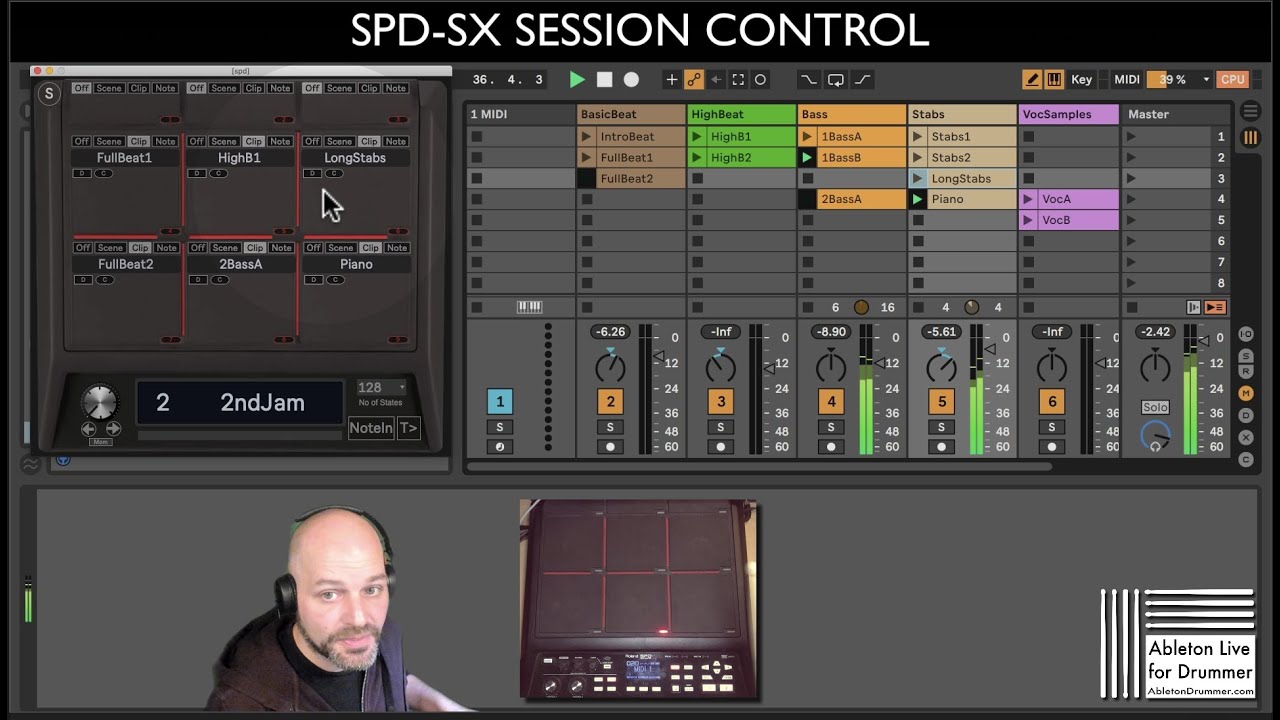Image resolution: width=1280 pixels, height=720 pixels.
Task: Launch the HighB2 clip
Action: coord(697,157)
